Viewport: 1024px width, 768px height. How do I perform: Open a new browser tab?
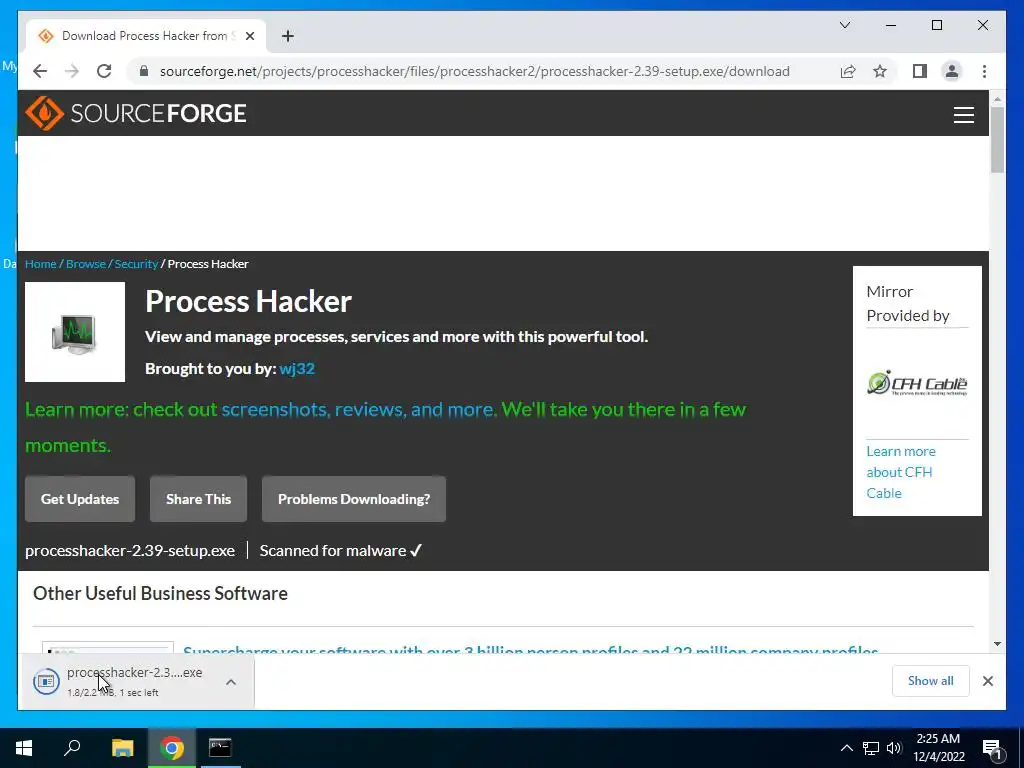pyautogui.click(x=288, y=36)
